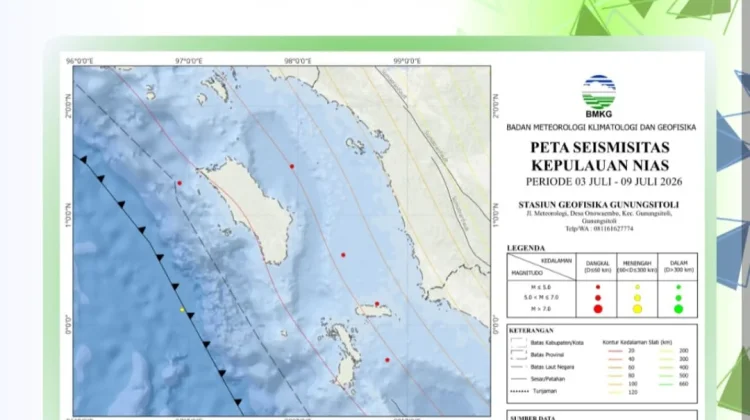The height and width of the screenshot is (420, 750).
Task: Click the contour line sample for 20 km
Action: pyautogui.click(x=615, y=351)
